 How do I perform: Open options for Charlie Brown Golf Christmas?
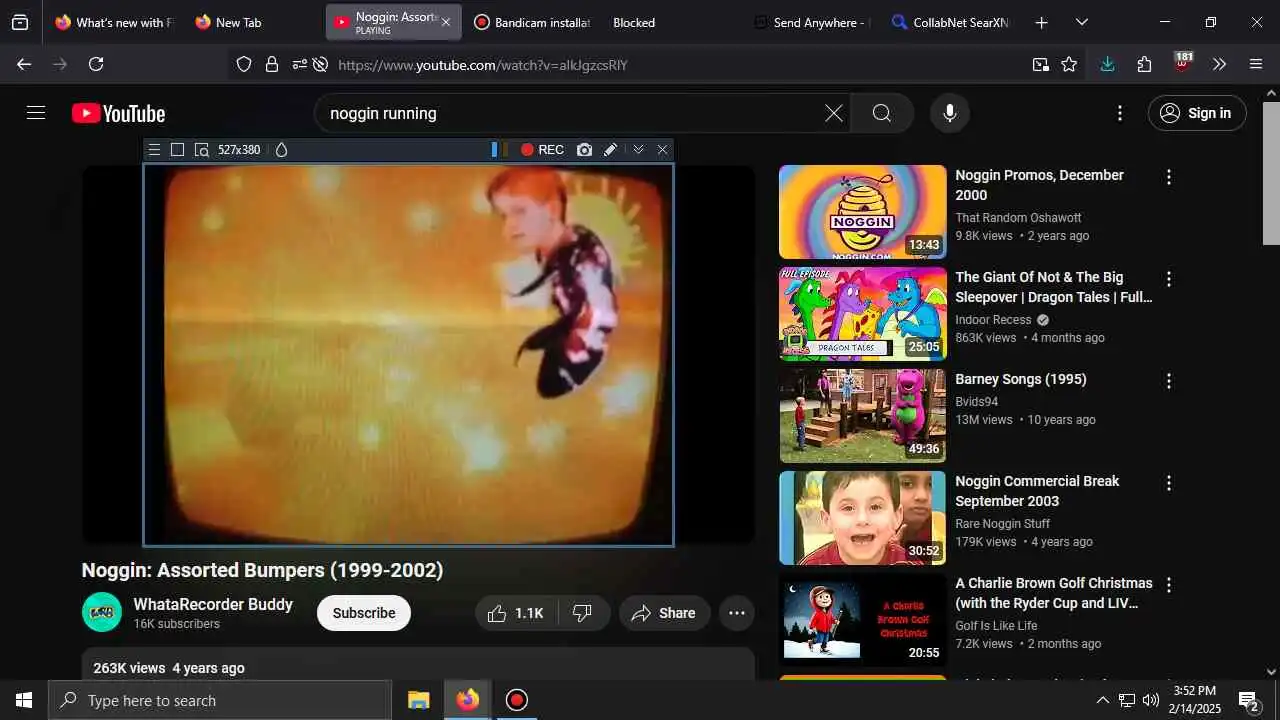(x=1168, y=585)
